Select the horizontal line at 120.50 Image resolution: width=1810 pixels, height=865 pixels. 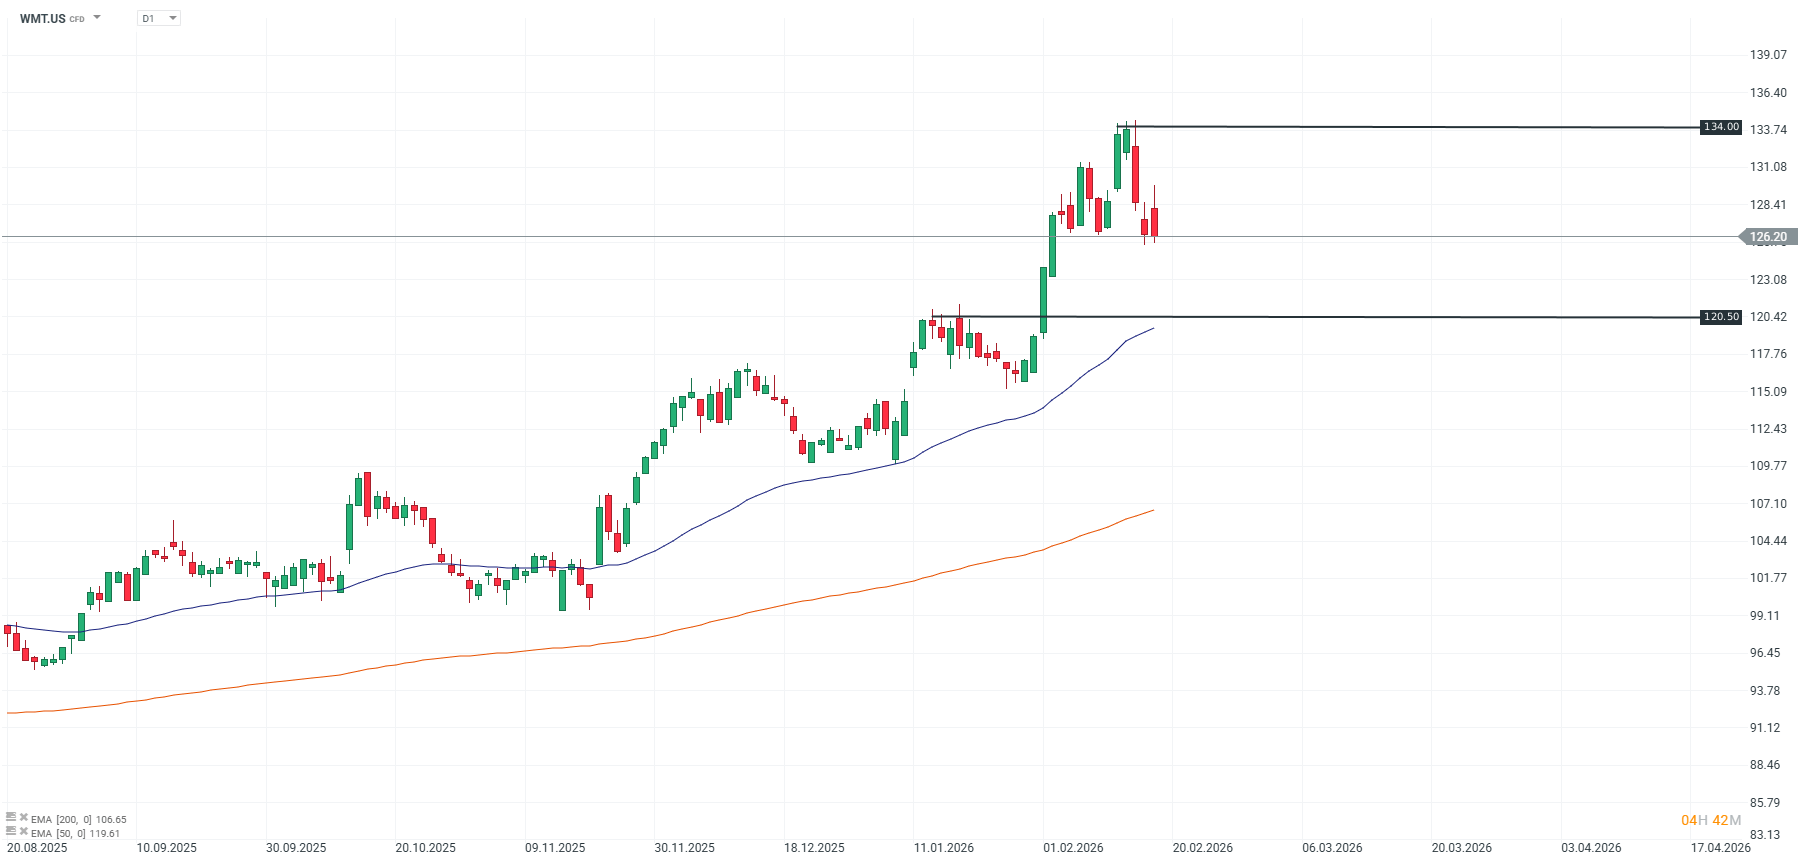(1400, 317)
